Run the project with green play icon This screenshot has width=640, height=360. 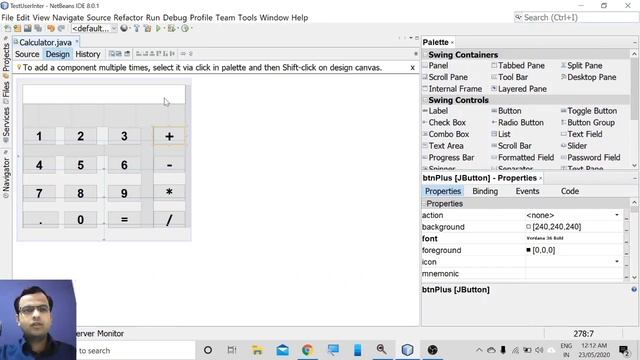tap(158, 29)
